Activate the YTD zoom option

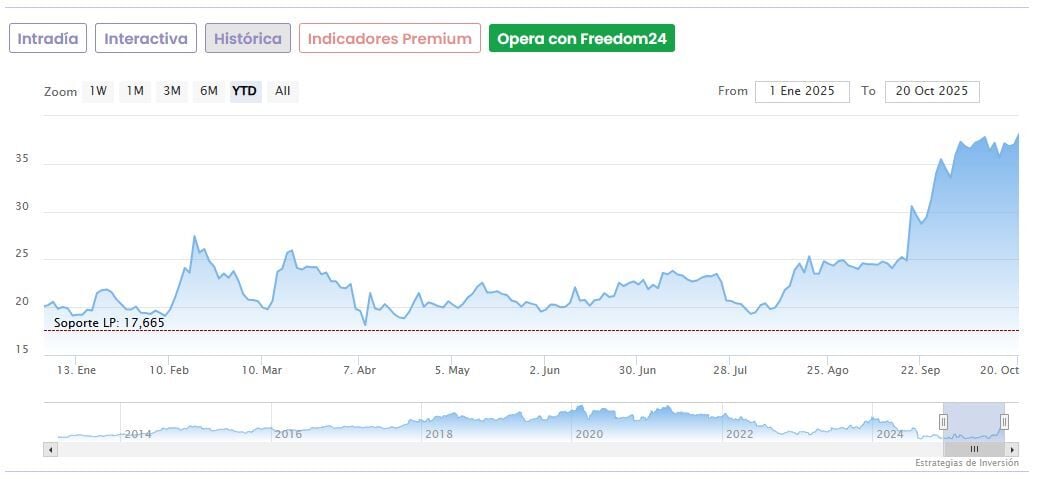245,91
